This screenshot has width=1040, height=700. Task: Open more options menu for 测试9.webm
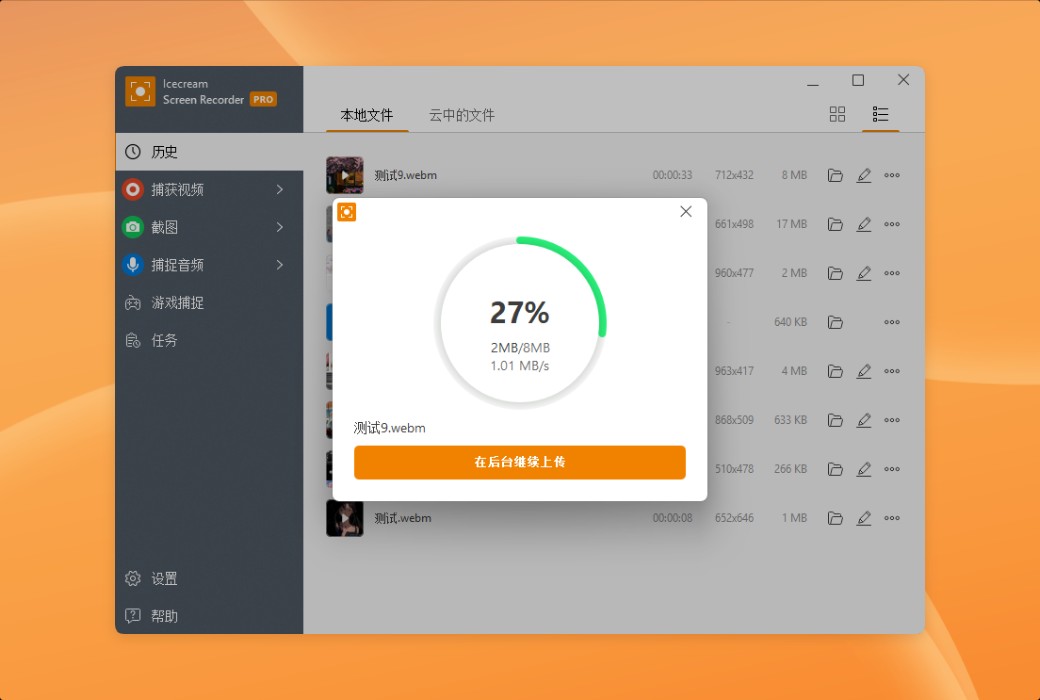[892, 174]
